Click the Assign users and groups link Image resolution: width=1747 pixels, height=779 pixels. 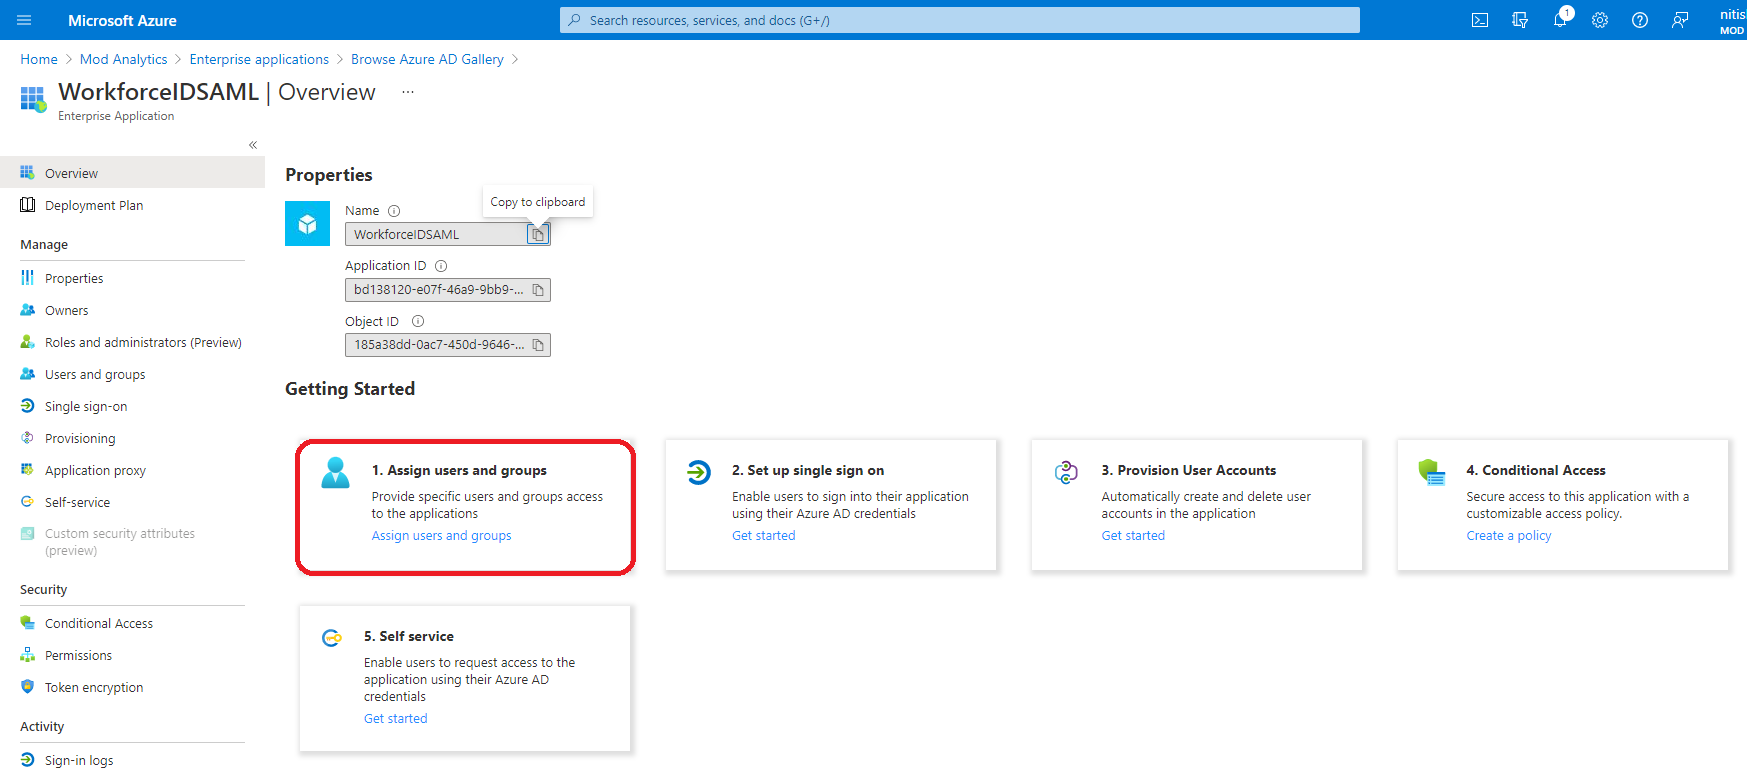pyautogui.click(x=441, y=536)
